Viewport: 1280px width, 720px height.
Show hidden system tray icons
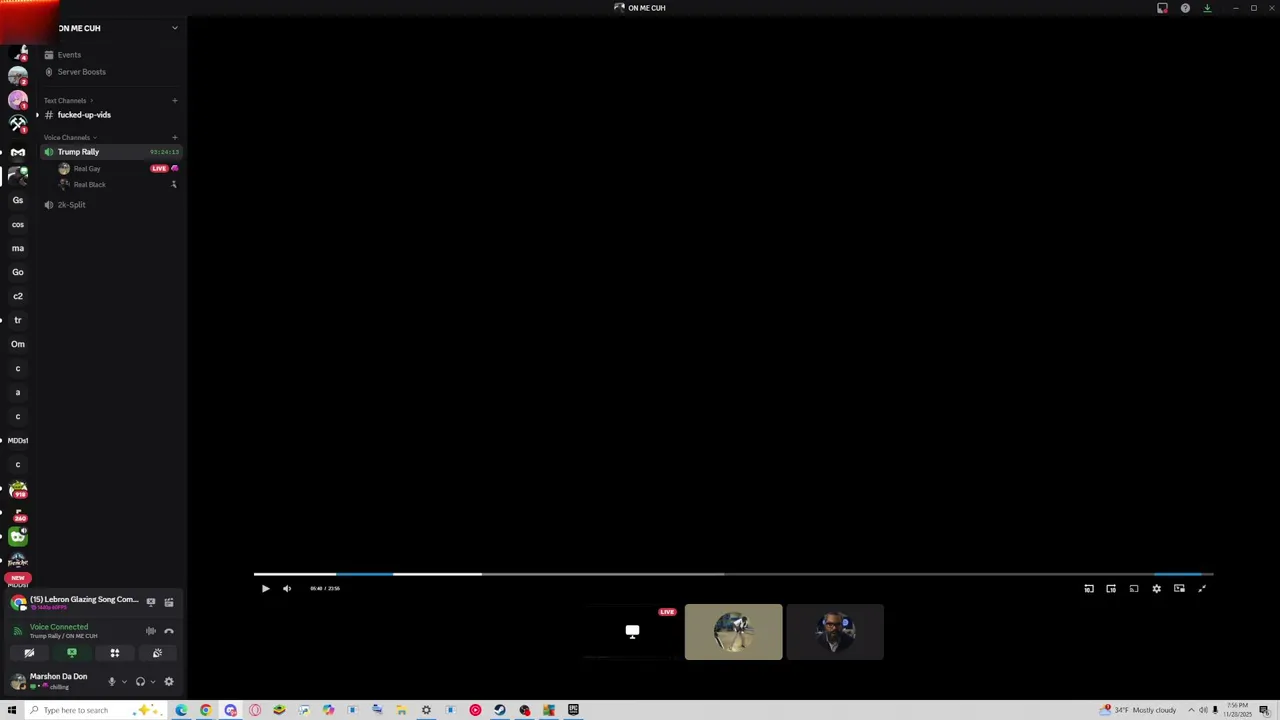[x=1190, y=710]
